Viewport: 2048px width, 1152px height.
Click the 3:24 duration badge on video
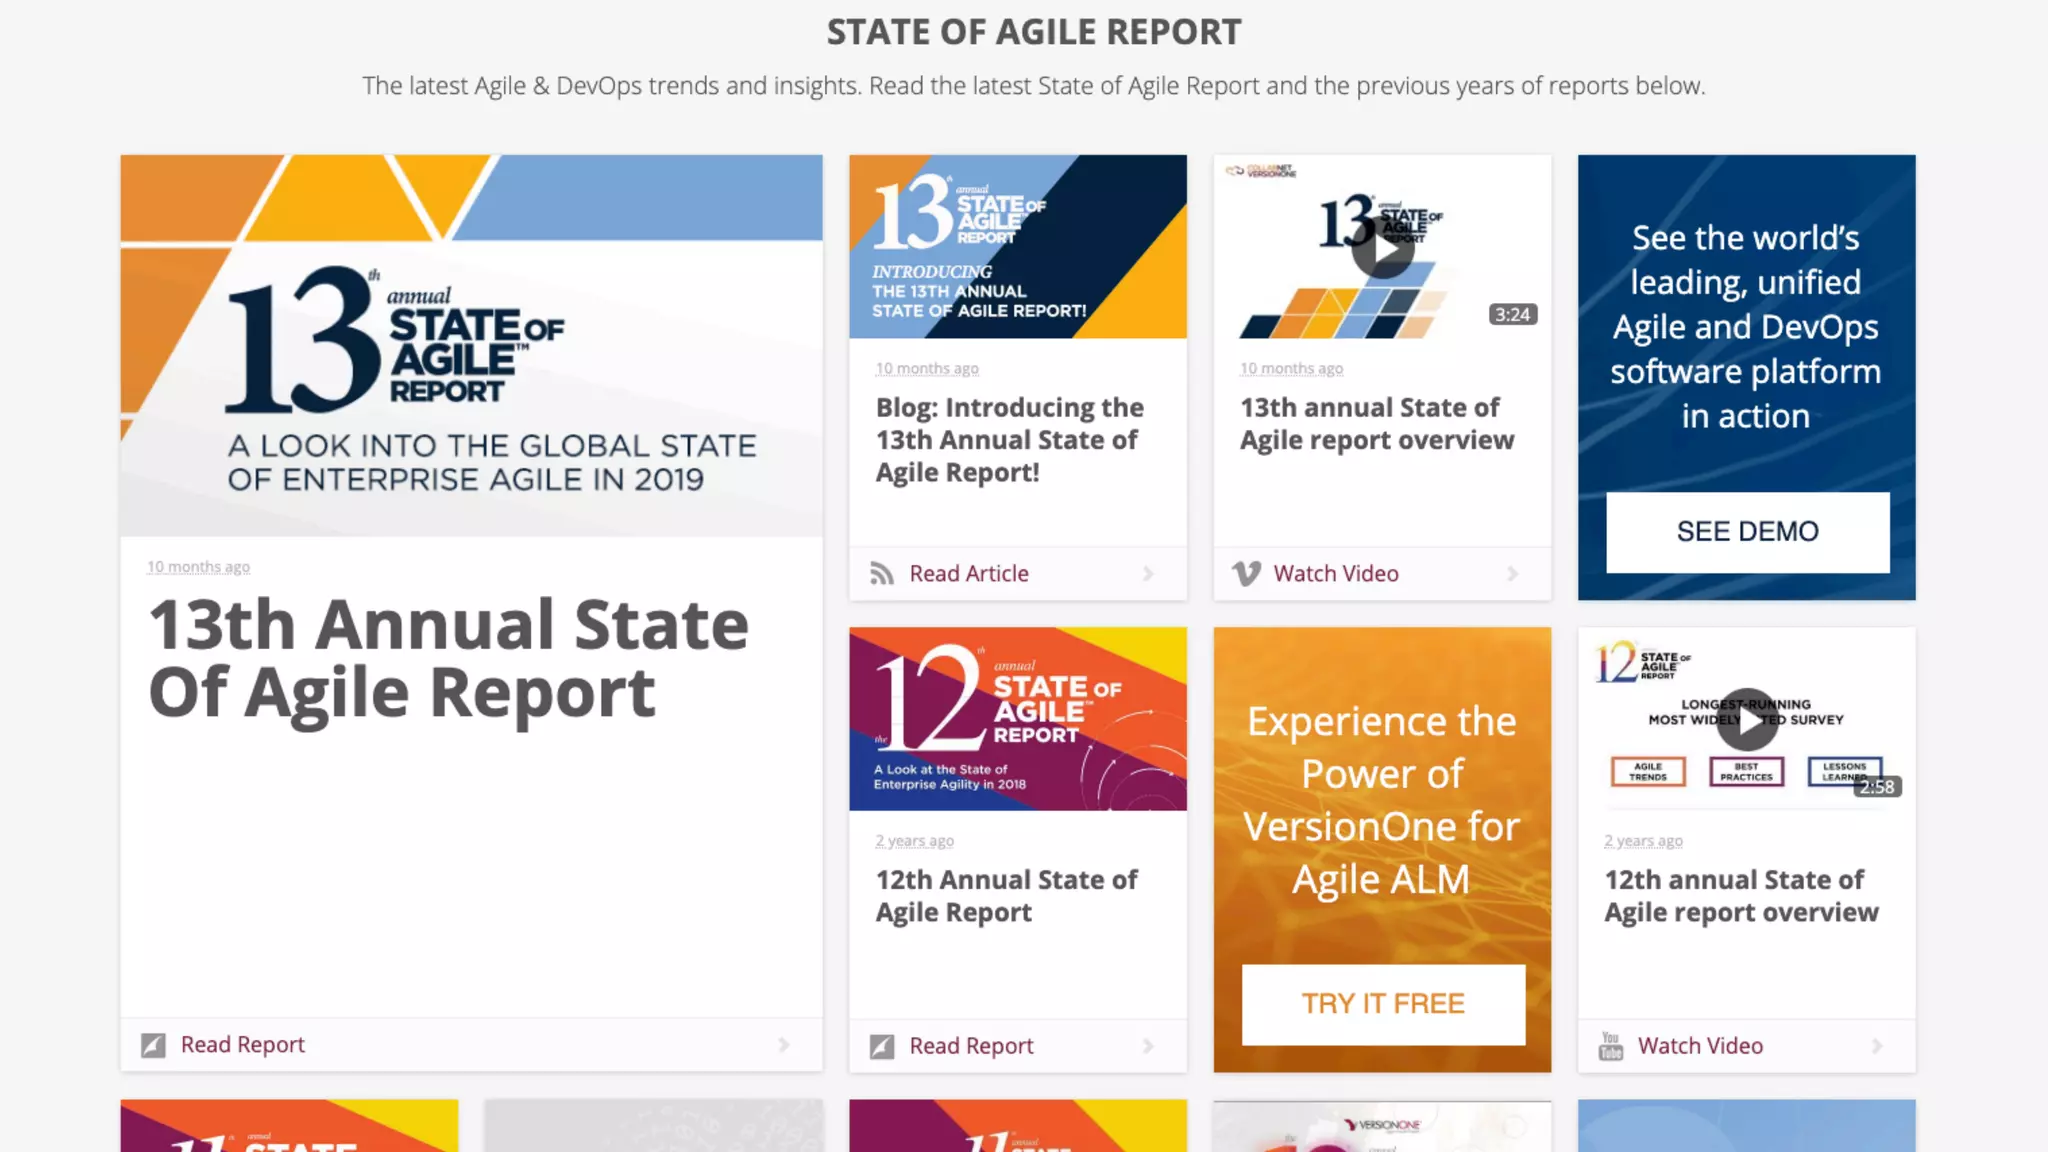pyautogui.click(x=1511, y=315)
